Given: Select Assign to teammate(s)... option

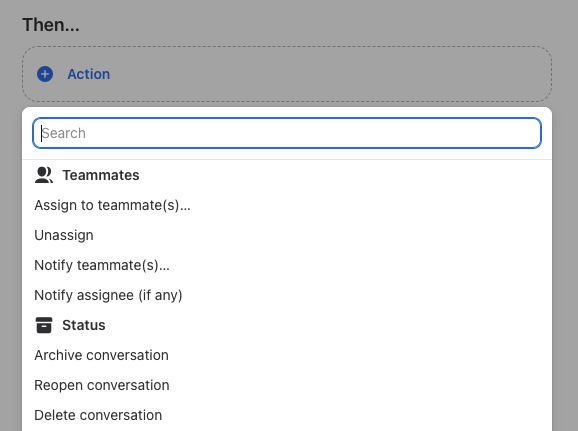Looking at the screenshot, I should point(287,205).
